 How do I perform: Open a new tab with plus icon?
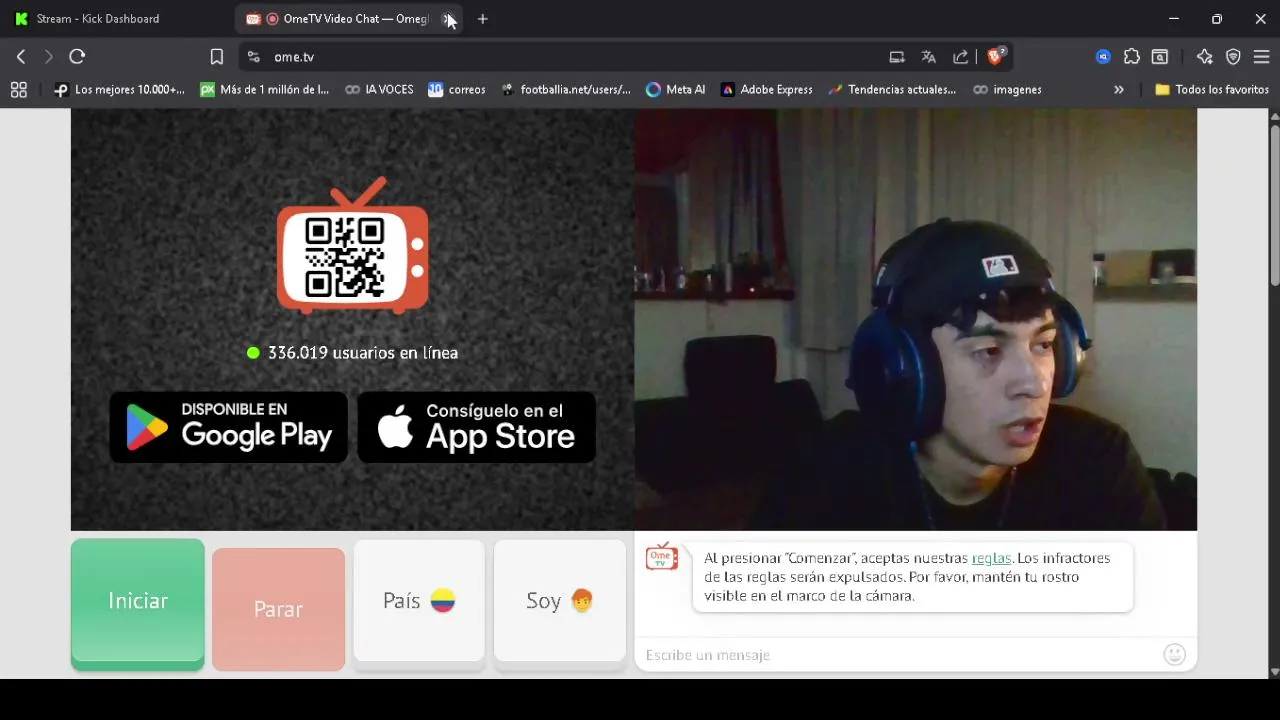coord(483,19)
